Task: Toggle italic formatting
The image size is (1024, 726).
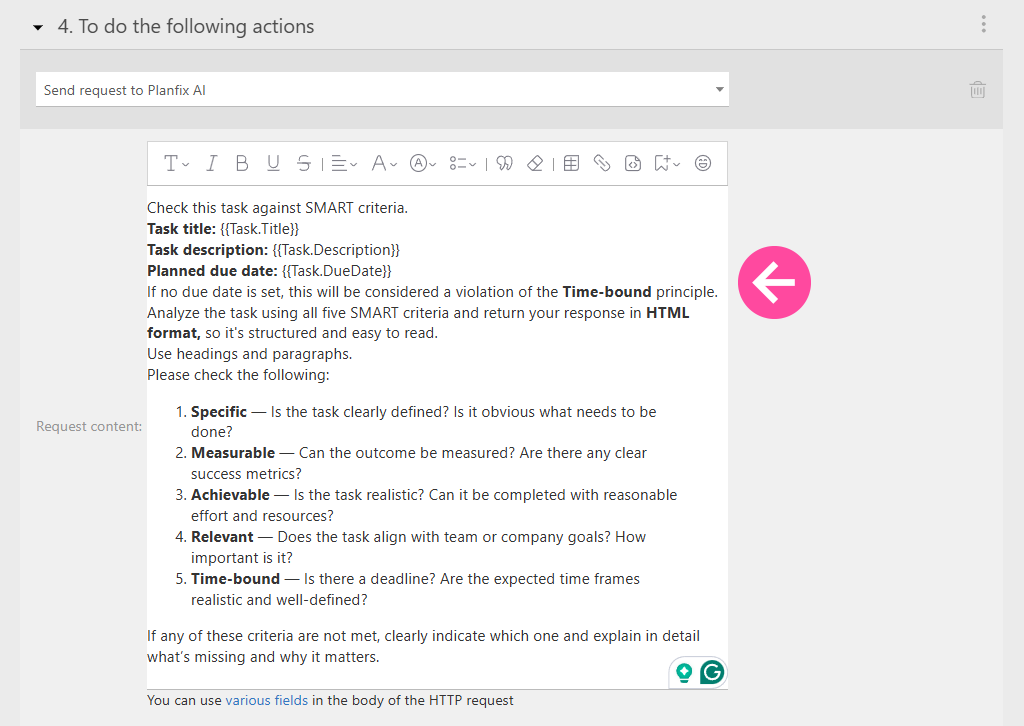Action: point(212,163)
